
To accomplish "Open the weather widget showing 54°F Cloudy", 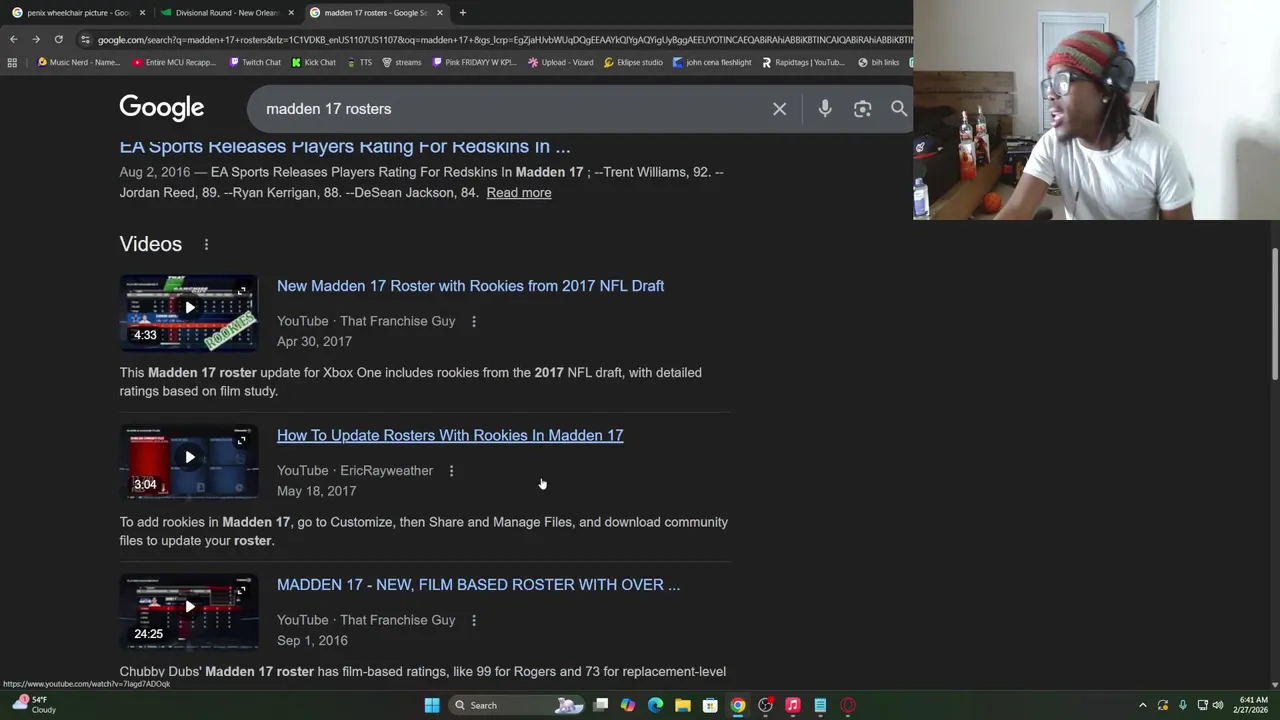I will [36, 705].
